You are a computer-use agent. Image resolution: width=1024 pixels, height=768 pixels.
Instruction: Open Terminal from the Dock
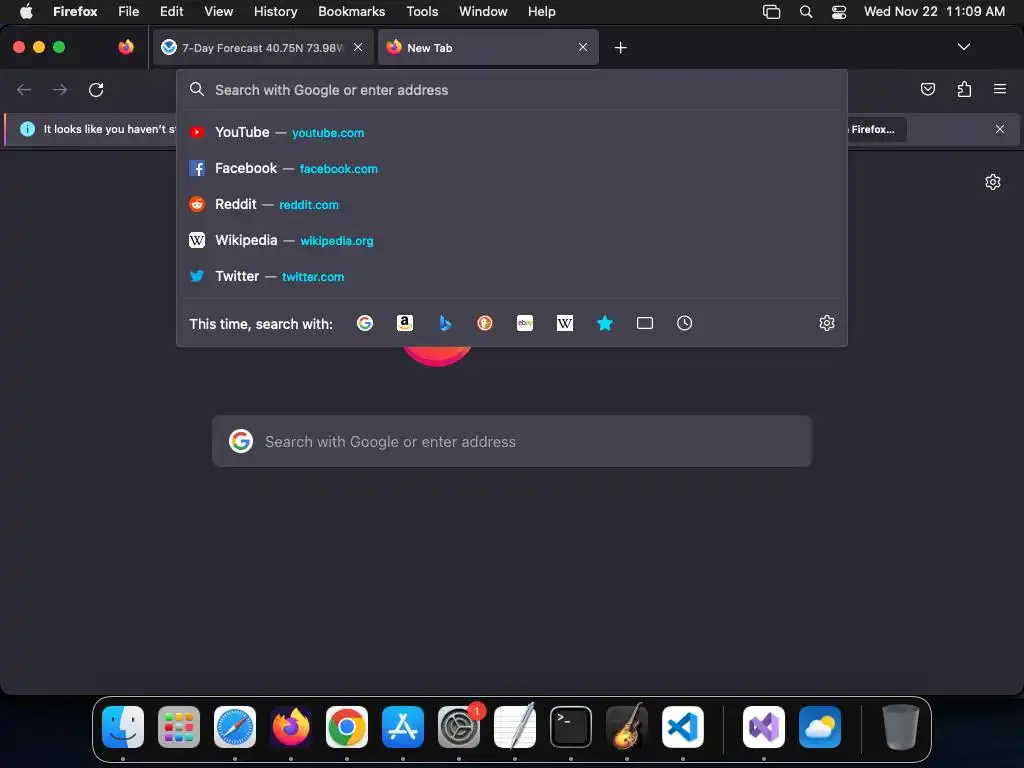[x=571, y=727]
